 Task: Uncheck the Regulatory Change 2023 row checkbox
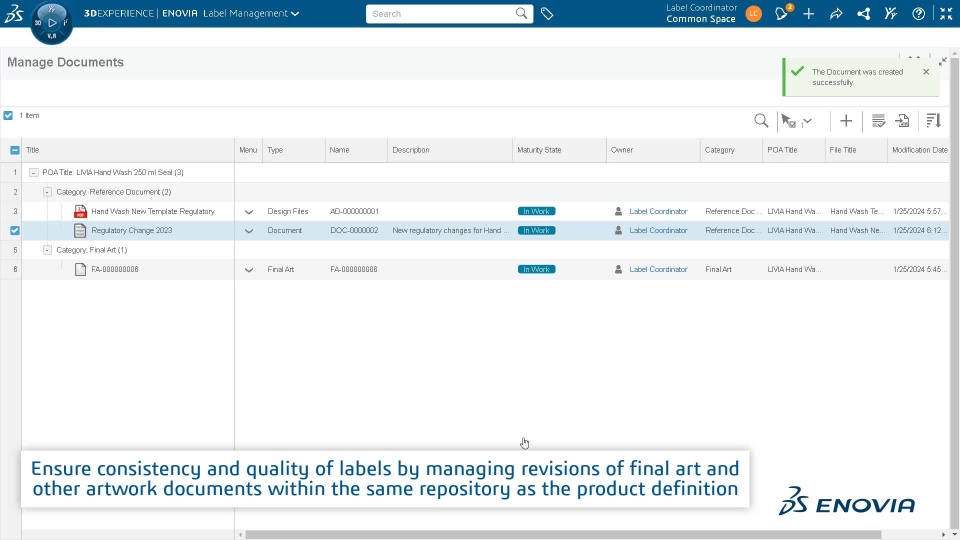(14, 230)
